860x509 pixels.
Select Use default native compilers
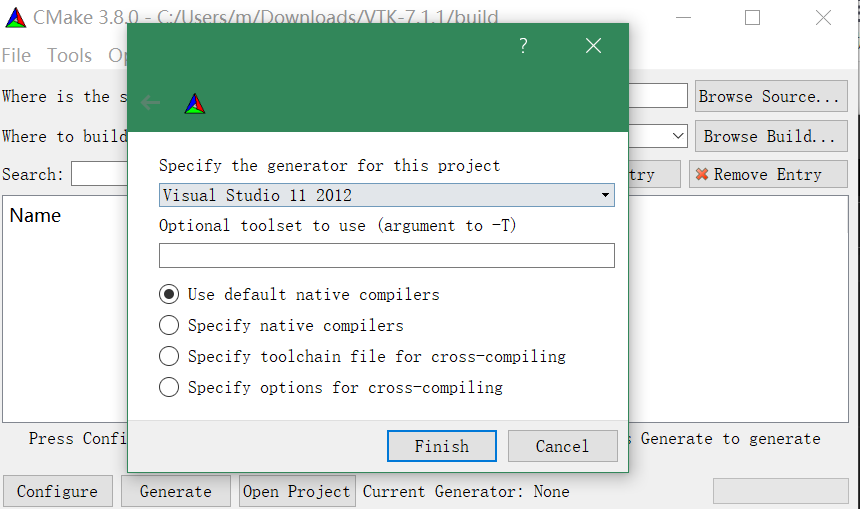[170, 295]
